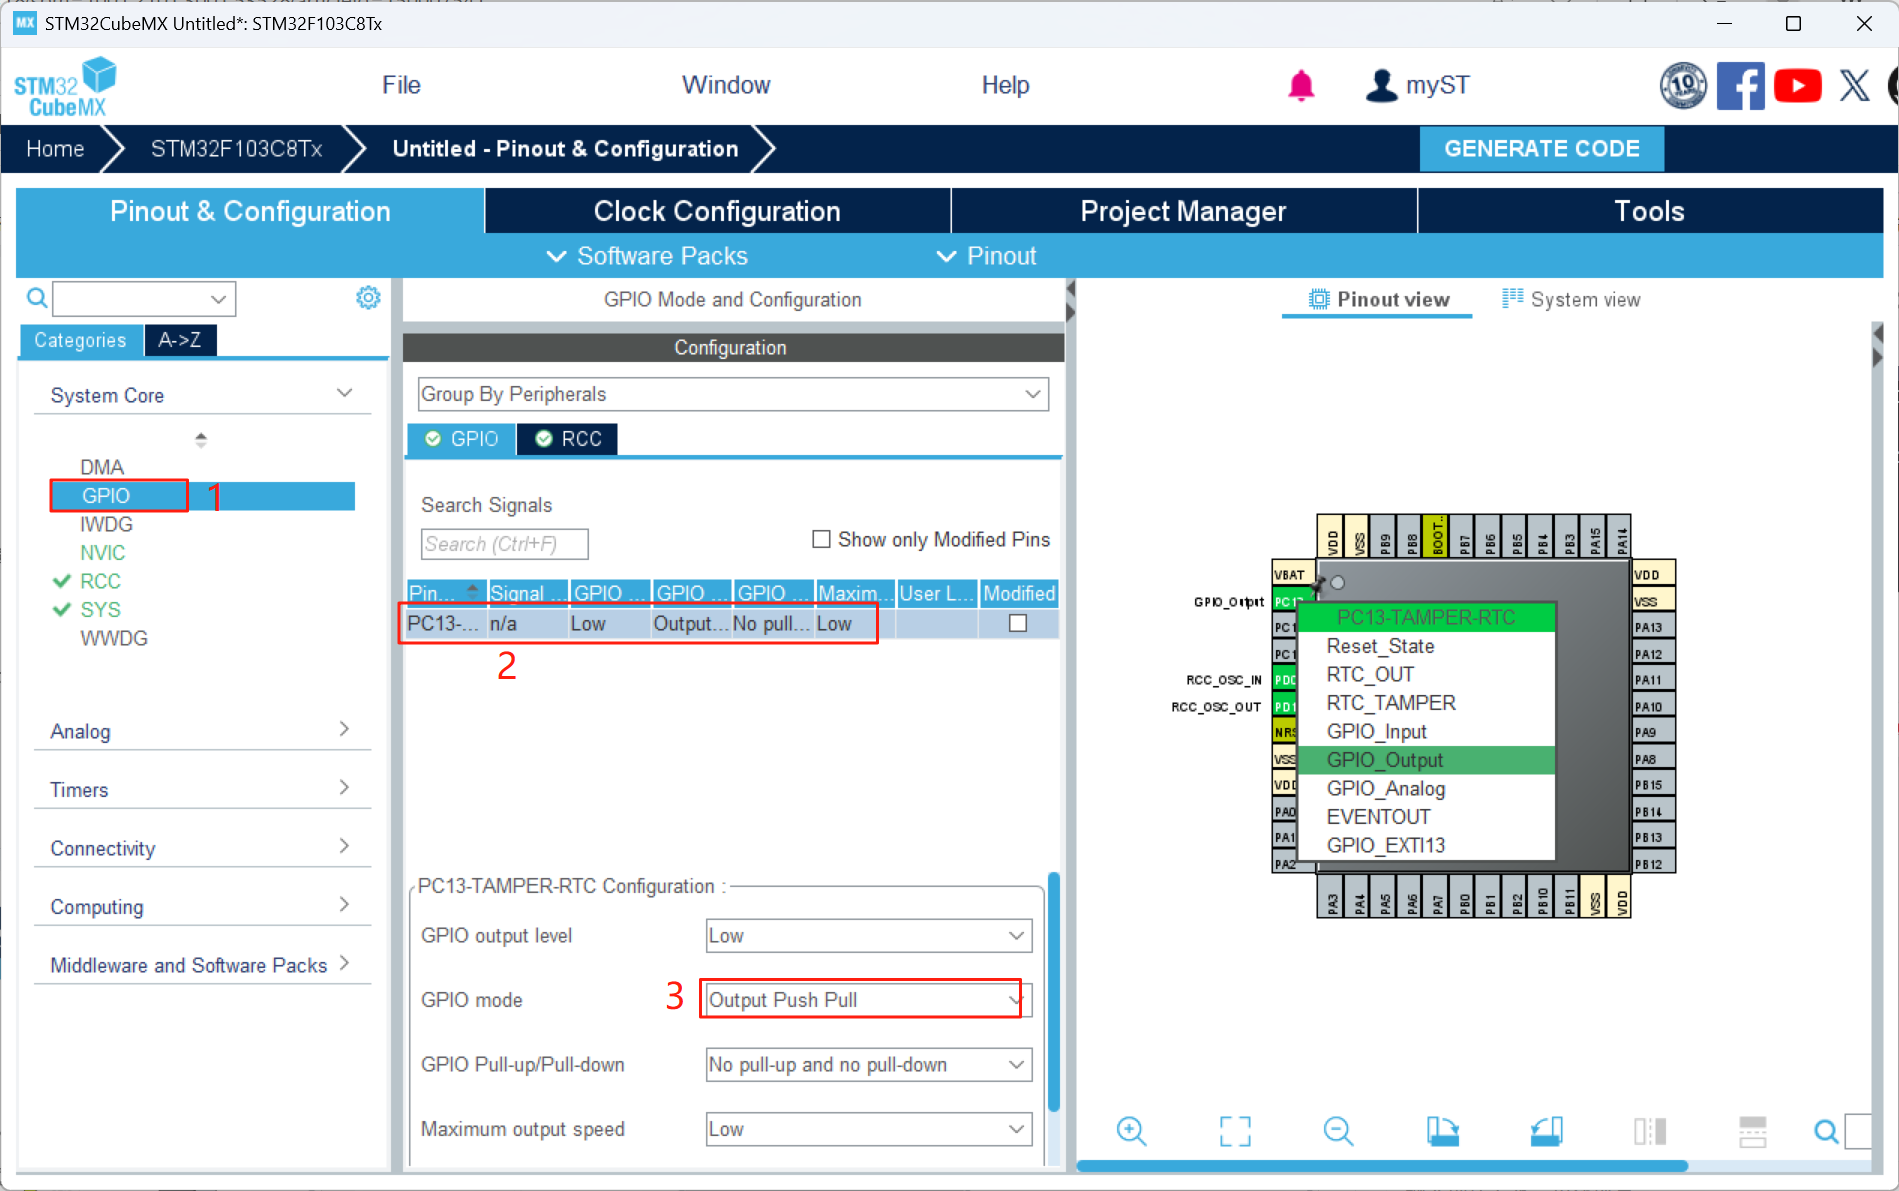Fit the chip to the view area
The width and height of the screenshot is (1899, 1191).
(1235, 1131)
